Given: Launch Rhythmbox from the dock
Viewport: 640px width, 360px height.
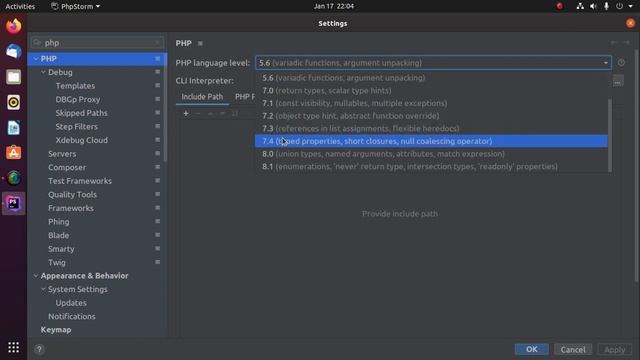Looking at the screenshot, I should tap(13, 102).
